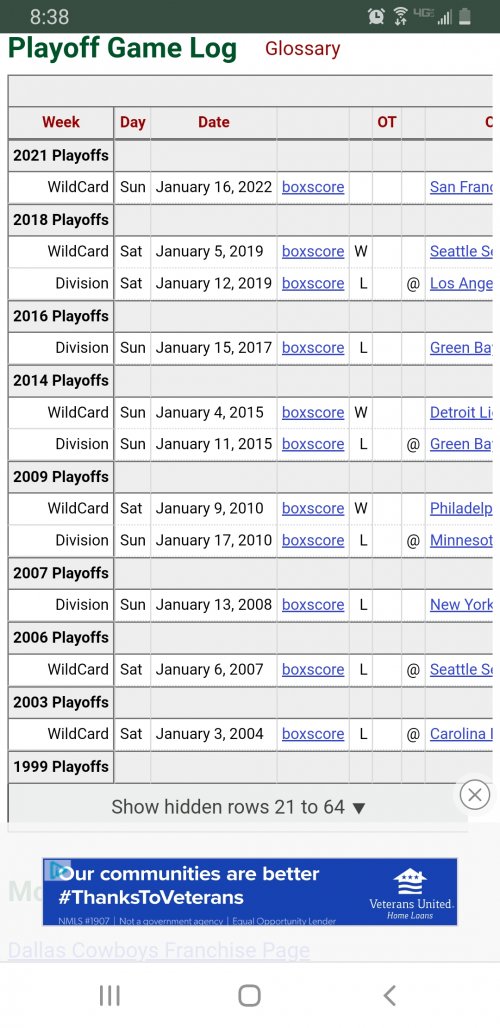The height and width of the screenshot is (1028, 500).
Task: Open boxscore for January 5, 2019 game
Action: pyautogui.click(x=313, y=251)
